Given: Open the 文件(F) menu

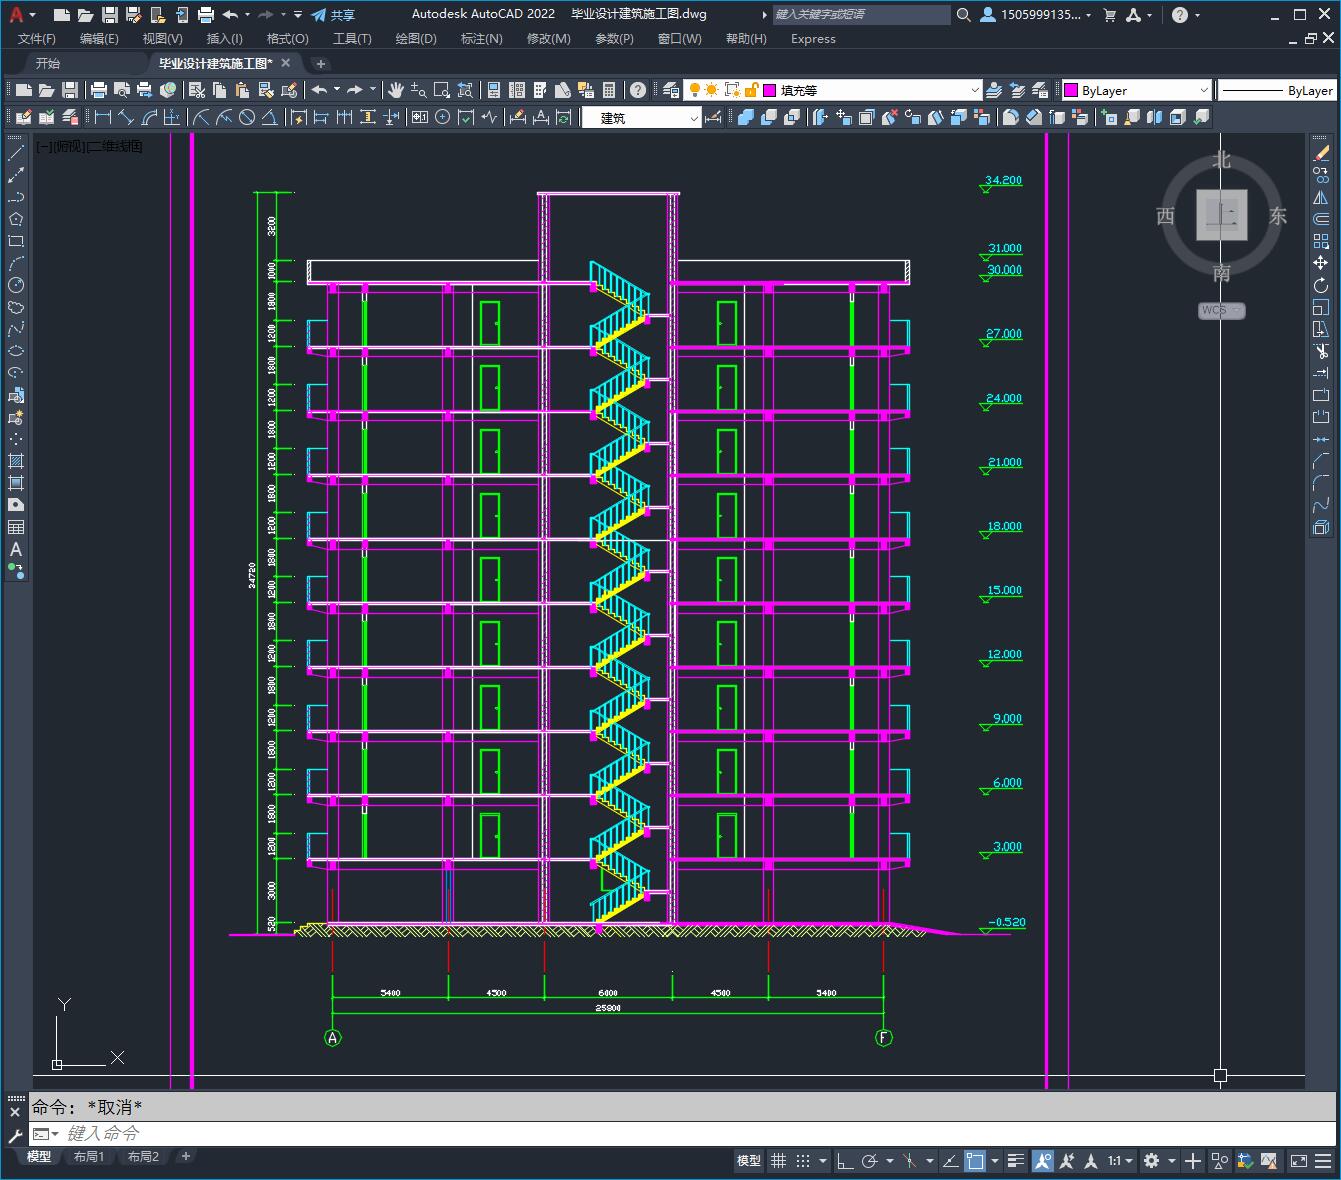Looking at the screenshot, I should click(x=37, y=39).
